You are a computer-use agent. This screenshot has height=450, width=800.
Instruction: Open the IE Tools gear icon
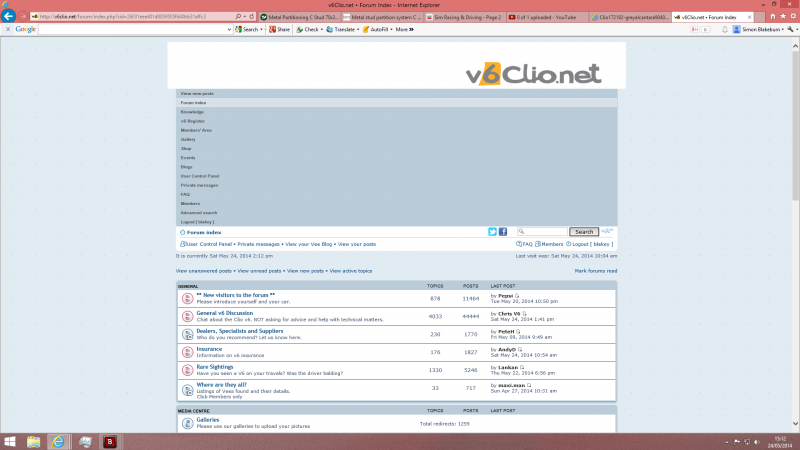(x=793, y=17)
